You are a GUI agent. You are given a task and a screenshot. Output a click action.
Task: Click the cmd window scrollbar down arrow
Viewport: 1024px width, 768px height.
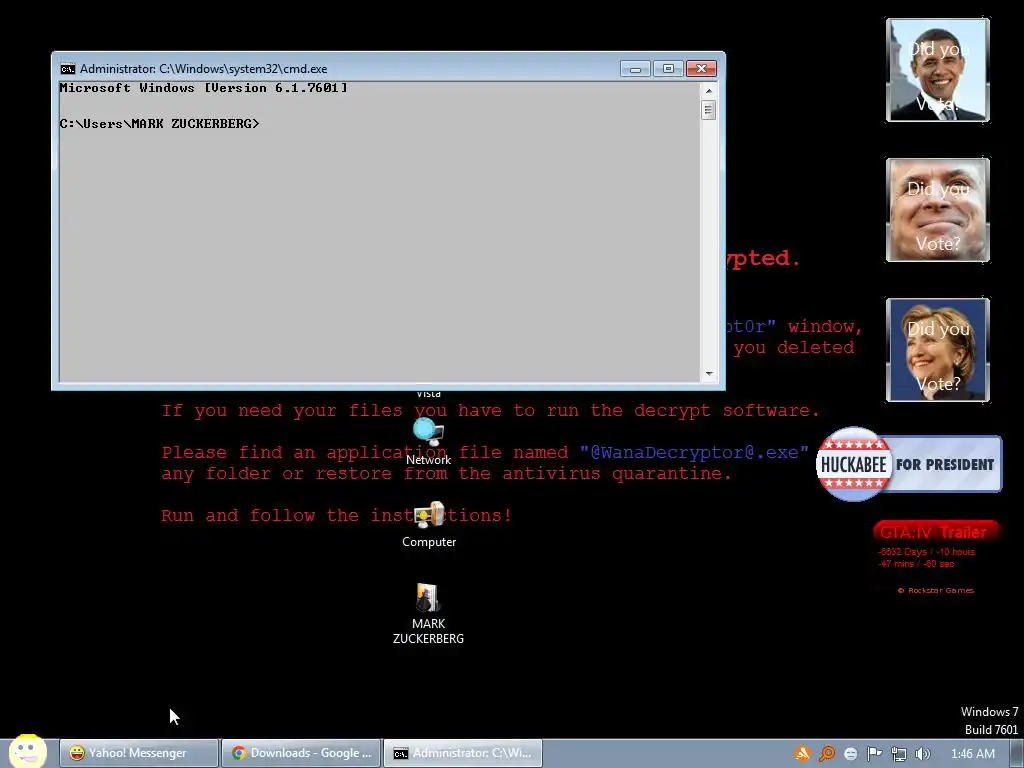[709, 374]
